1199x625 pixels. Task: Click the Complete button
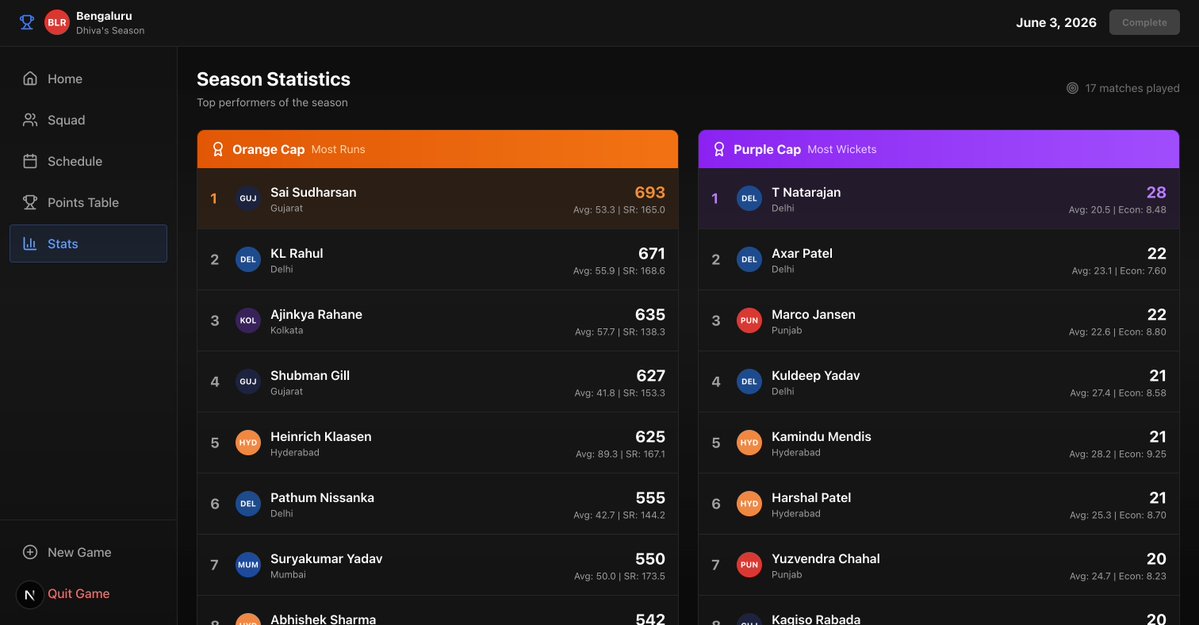pyautogui.click(x=1144, y=22)
